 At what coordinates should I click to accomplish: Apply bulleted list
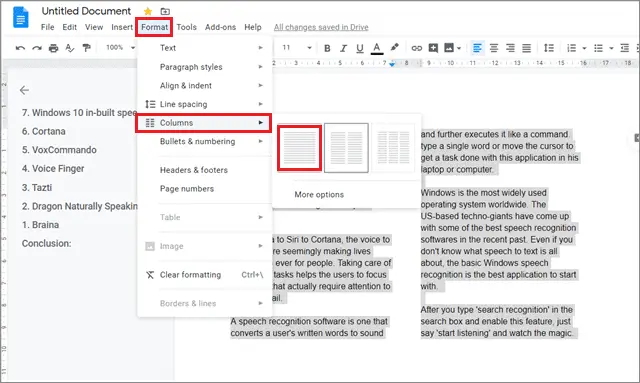pyautogui.click(x=598, y=48)
